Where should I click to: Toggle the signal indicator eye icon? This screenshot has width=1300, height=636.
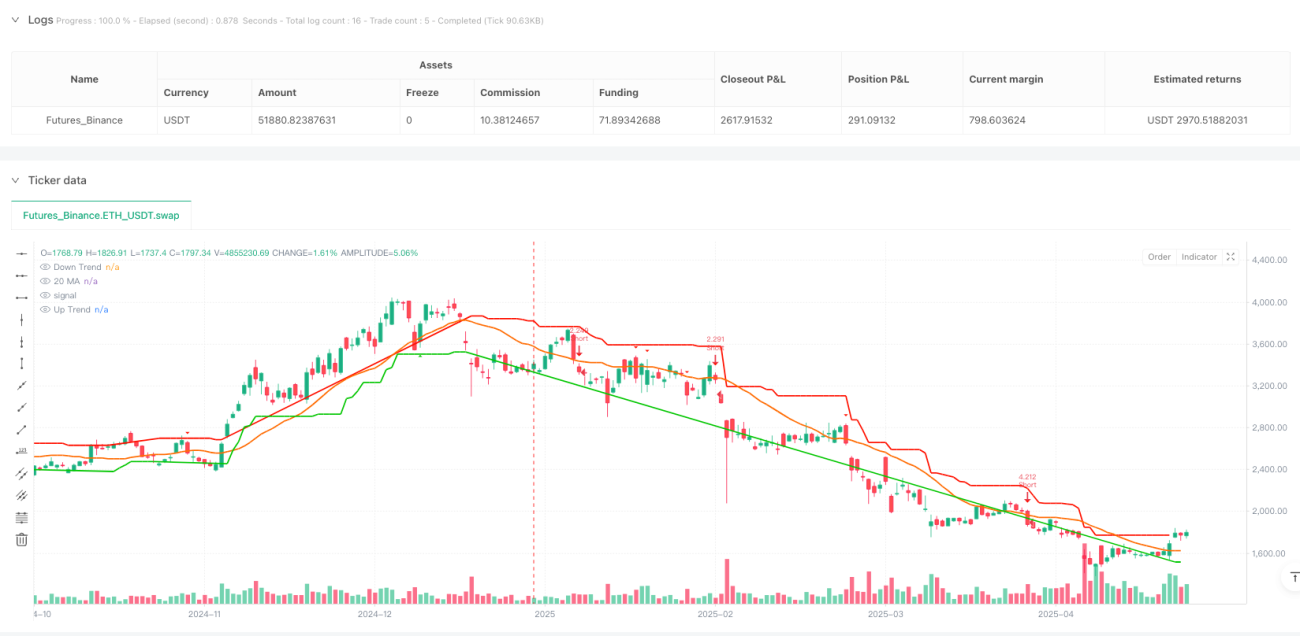[44, 295]
